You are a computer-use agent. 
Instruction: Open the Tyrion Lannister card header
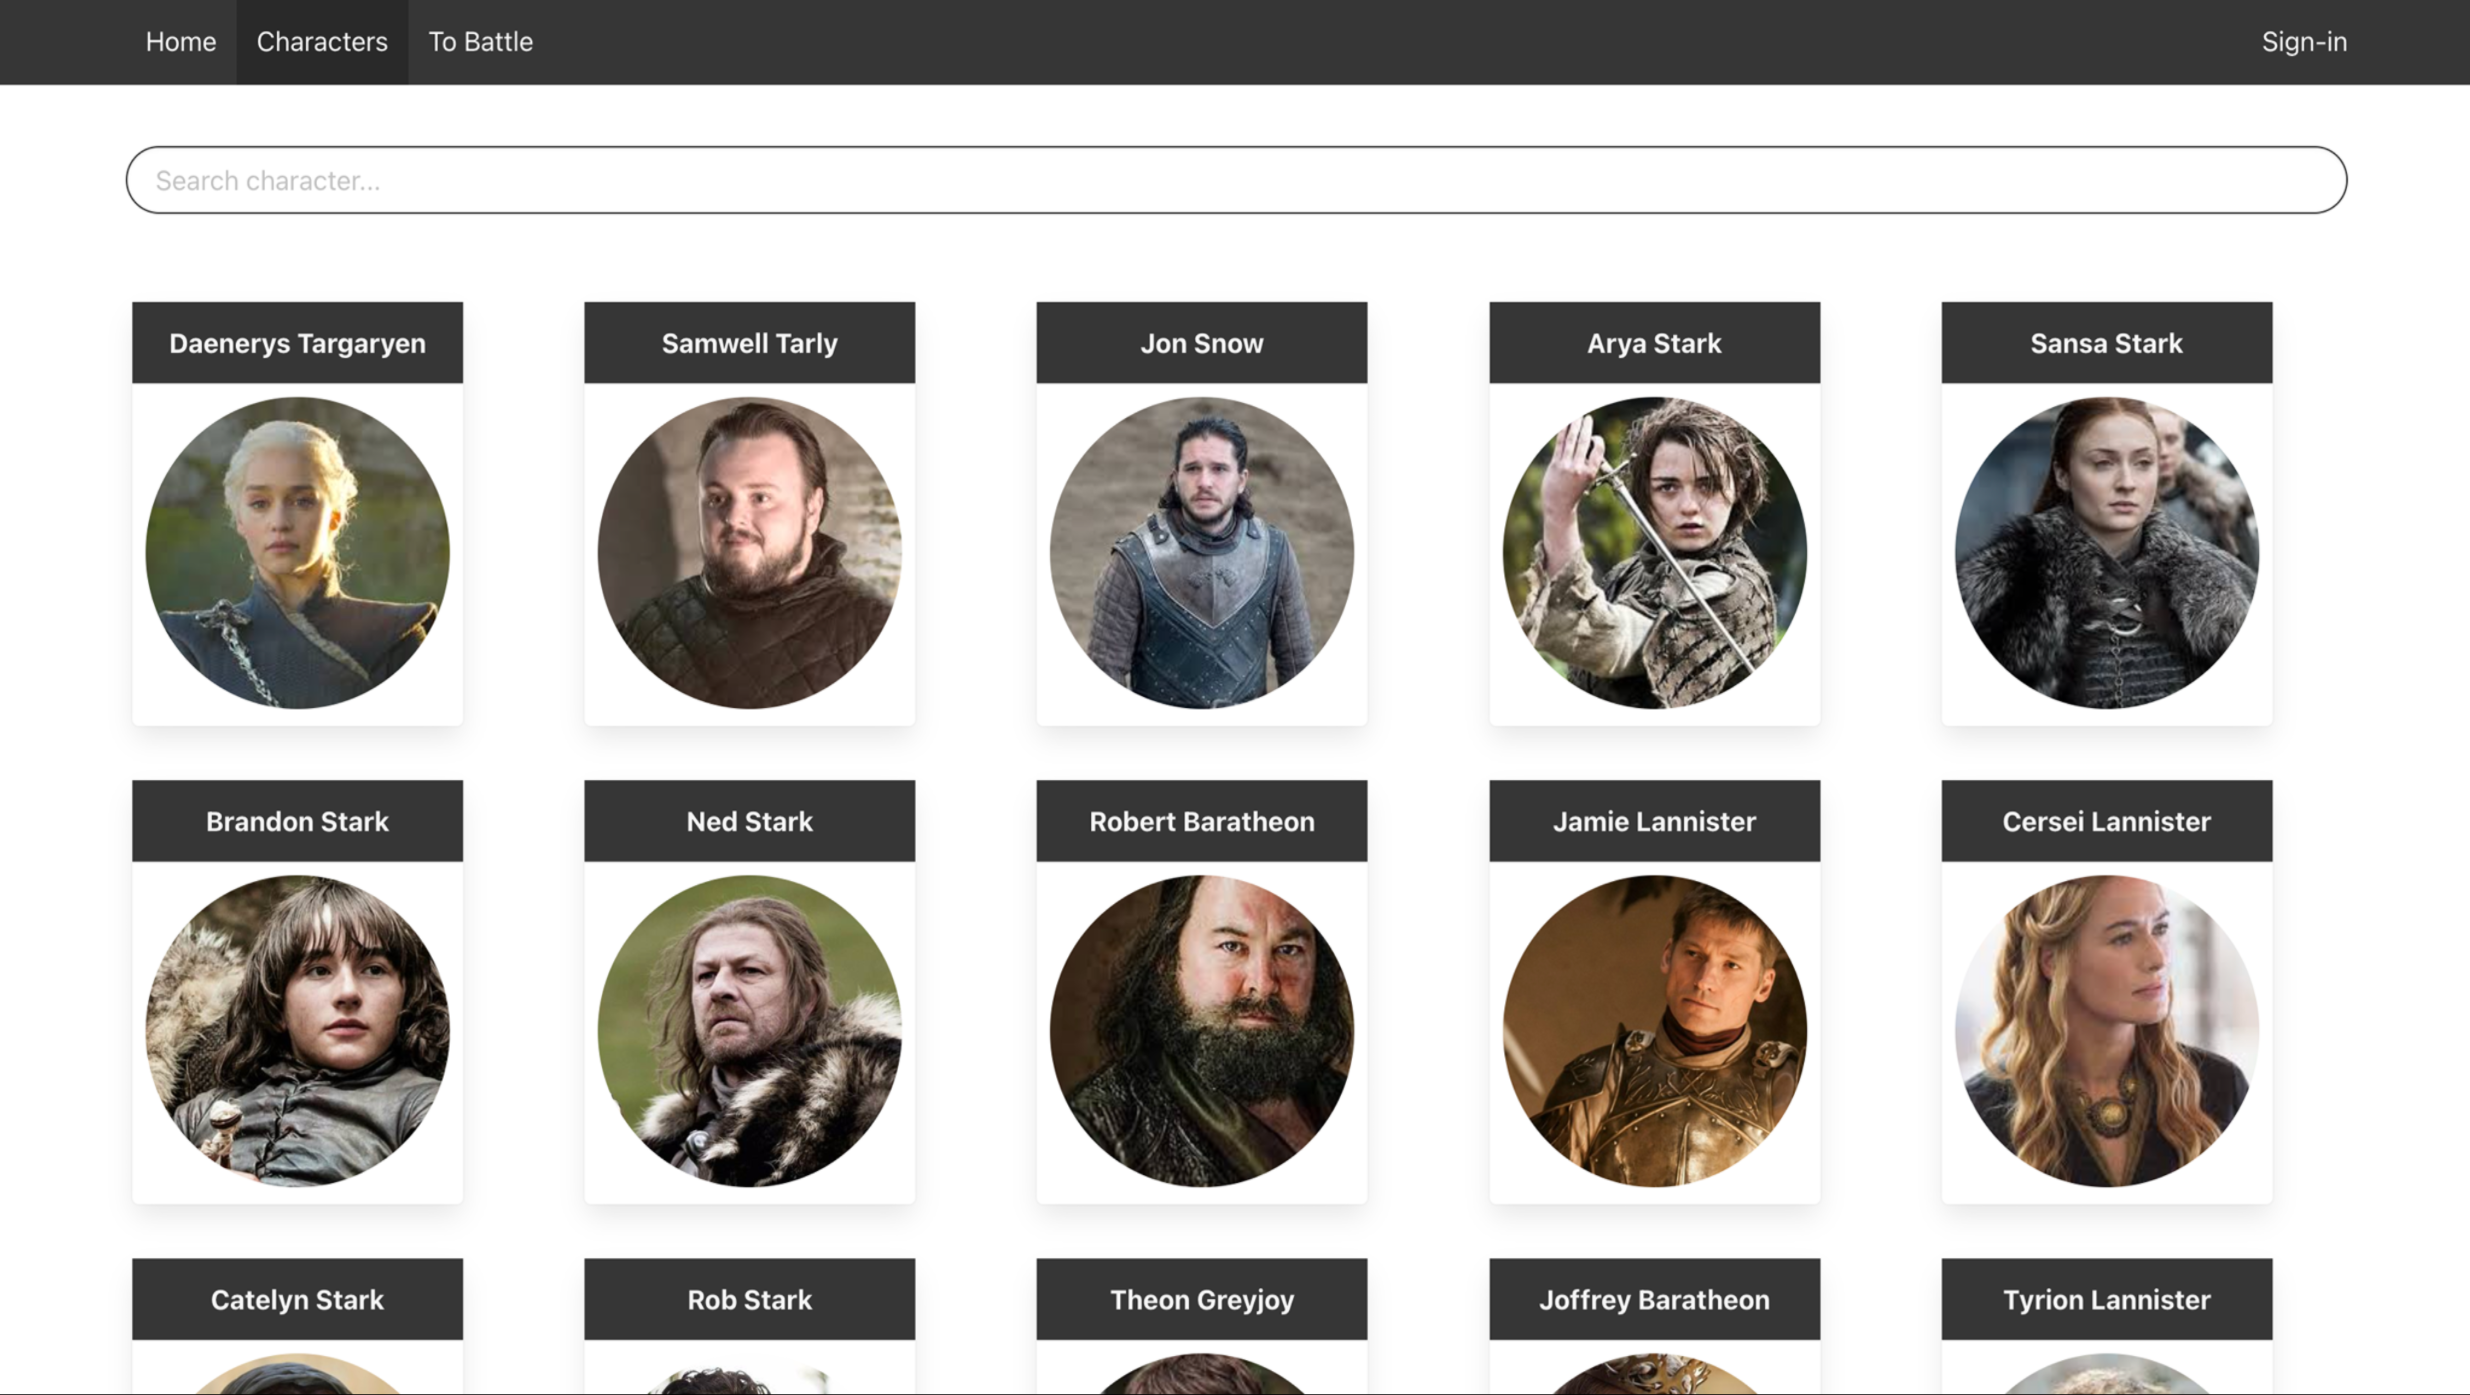point(2106,1299)
